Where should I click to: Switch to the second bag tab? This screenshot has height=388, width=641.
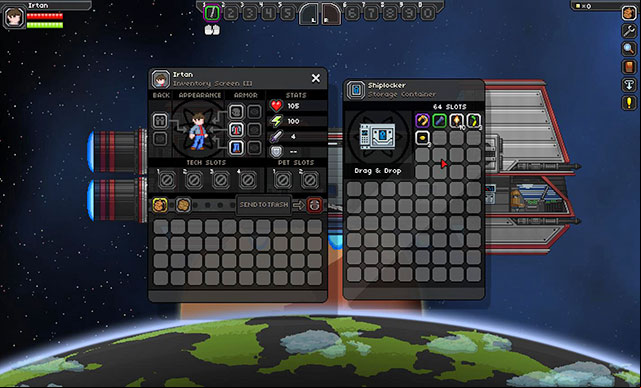point(184,205)
